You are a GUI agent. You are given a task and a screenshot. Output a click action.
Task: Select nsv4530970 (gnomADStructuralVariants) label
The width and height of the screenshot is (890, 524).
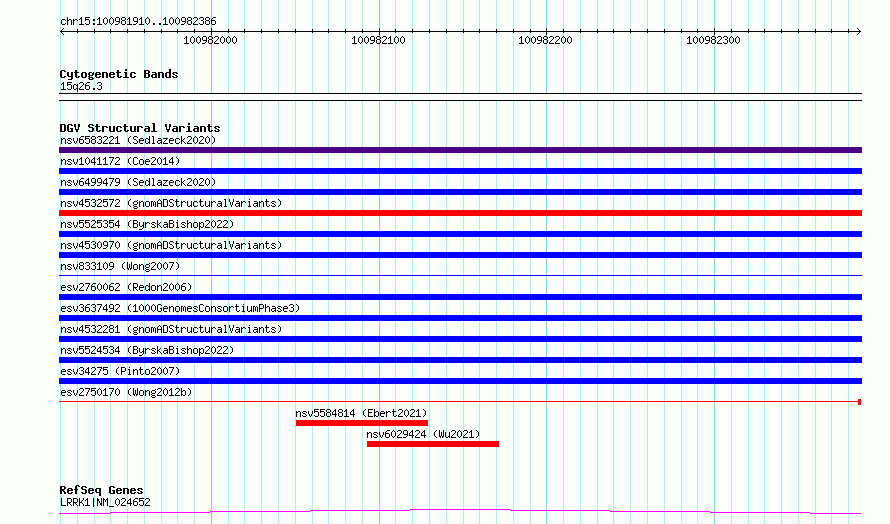point(171,245)
